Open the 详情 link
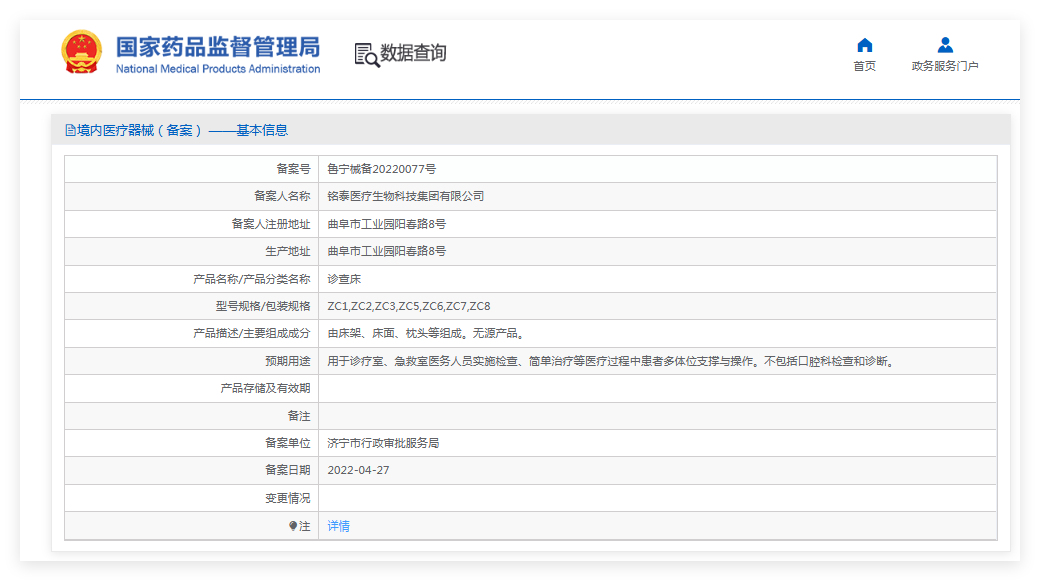 click(x=338, y=526)
